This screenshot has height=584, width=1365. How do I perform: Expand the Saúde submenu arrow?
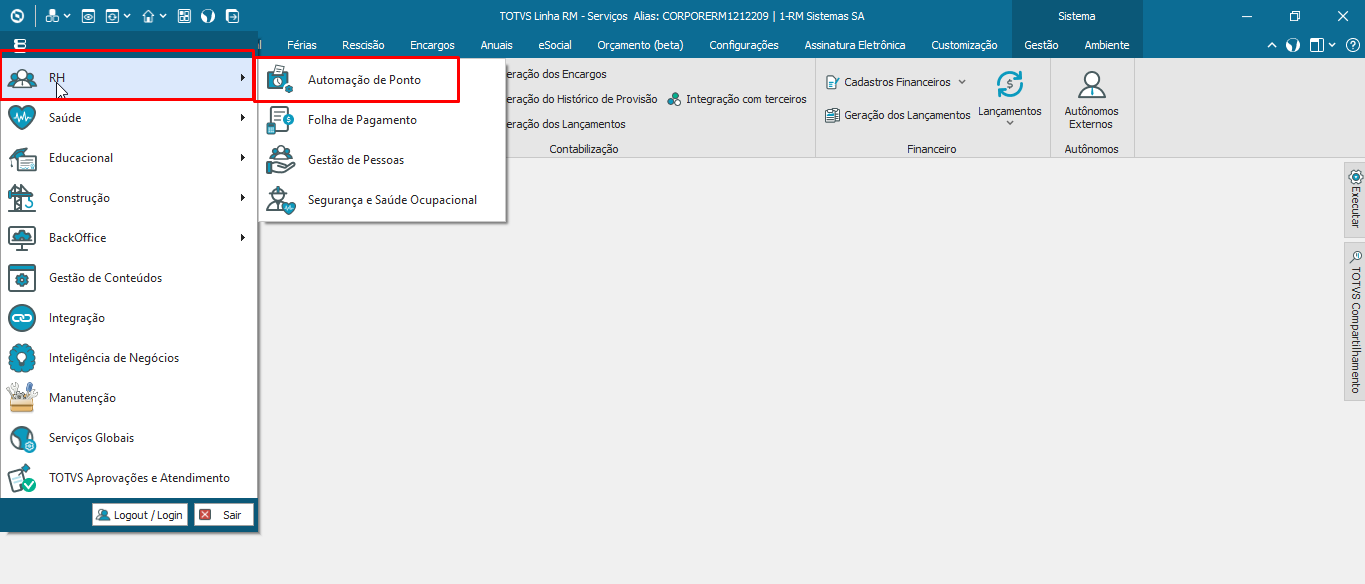click(x=243, y=118)
